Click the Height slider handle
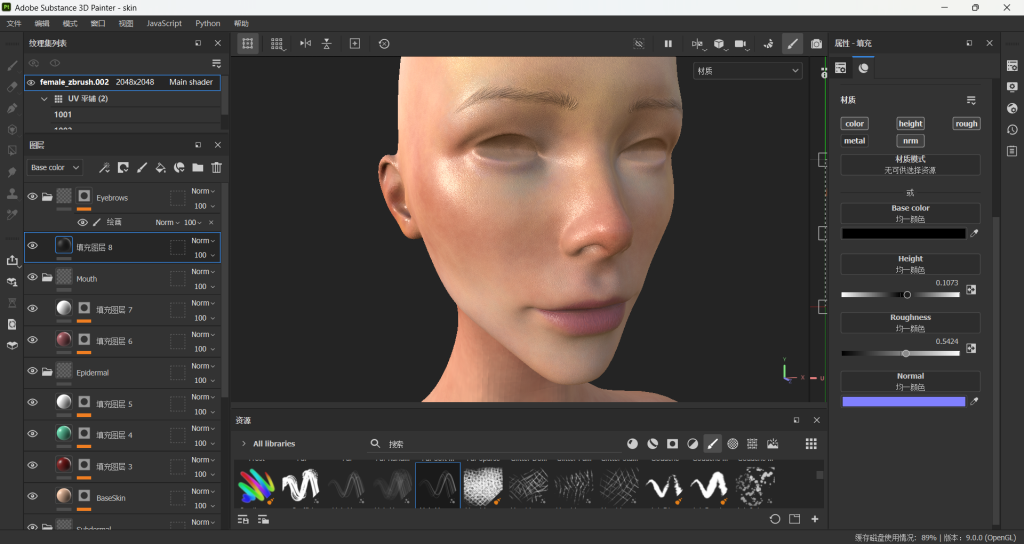 coord(906,295)
